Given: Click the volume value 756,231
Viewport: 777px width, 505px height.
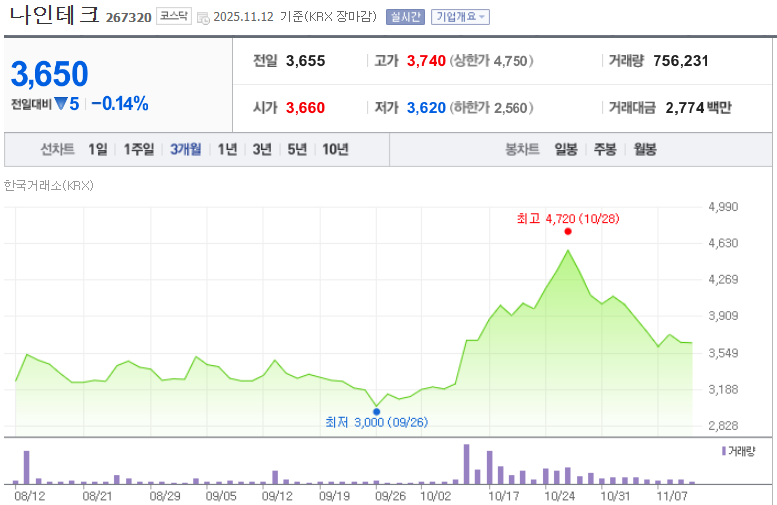Looking at the screenshot, I should tap(681, 61).
